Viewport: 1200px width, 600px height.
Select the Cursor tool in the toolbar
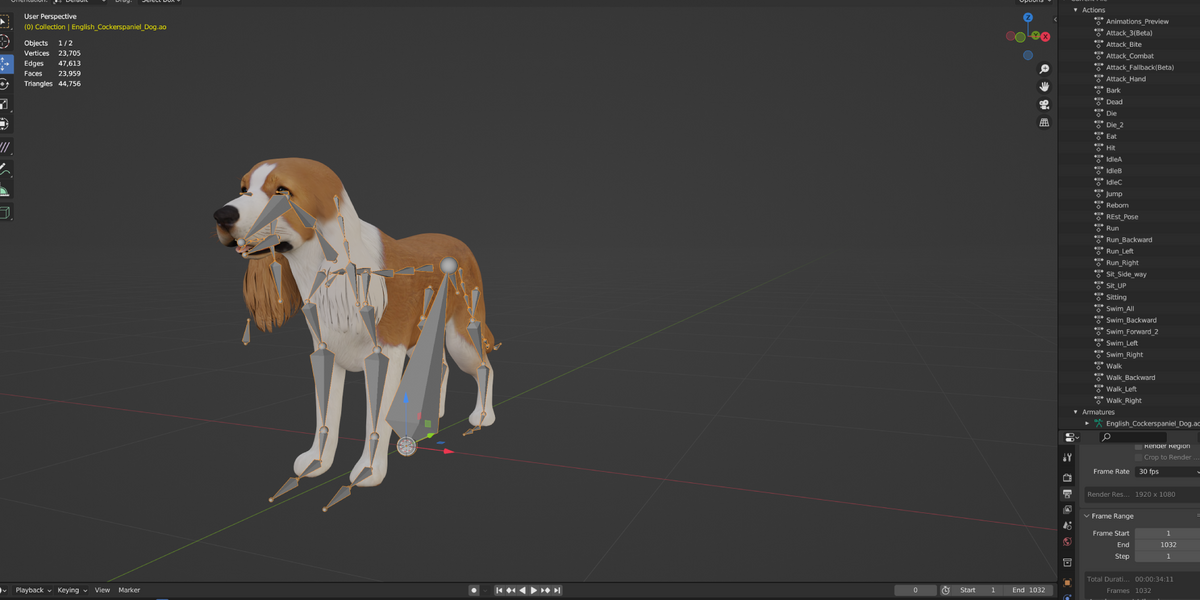pos(4,42)
